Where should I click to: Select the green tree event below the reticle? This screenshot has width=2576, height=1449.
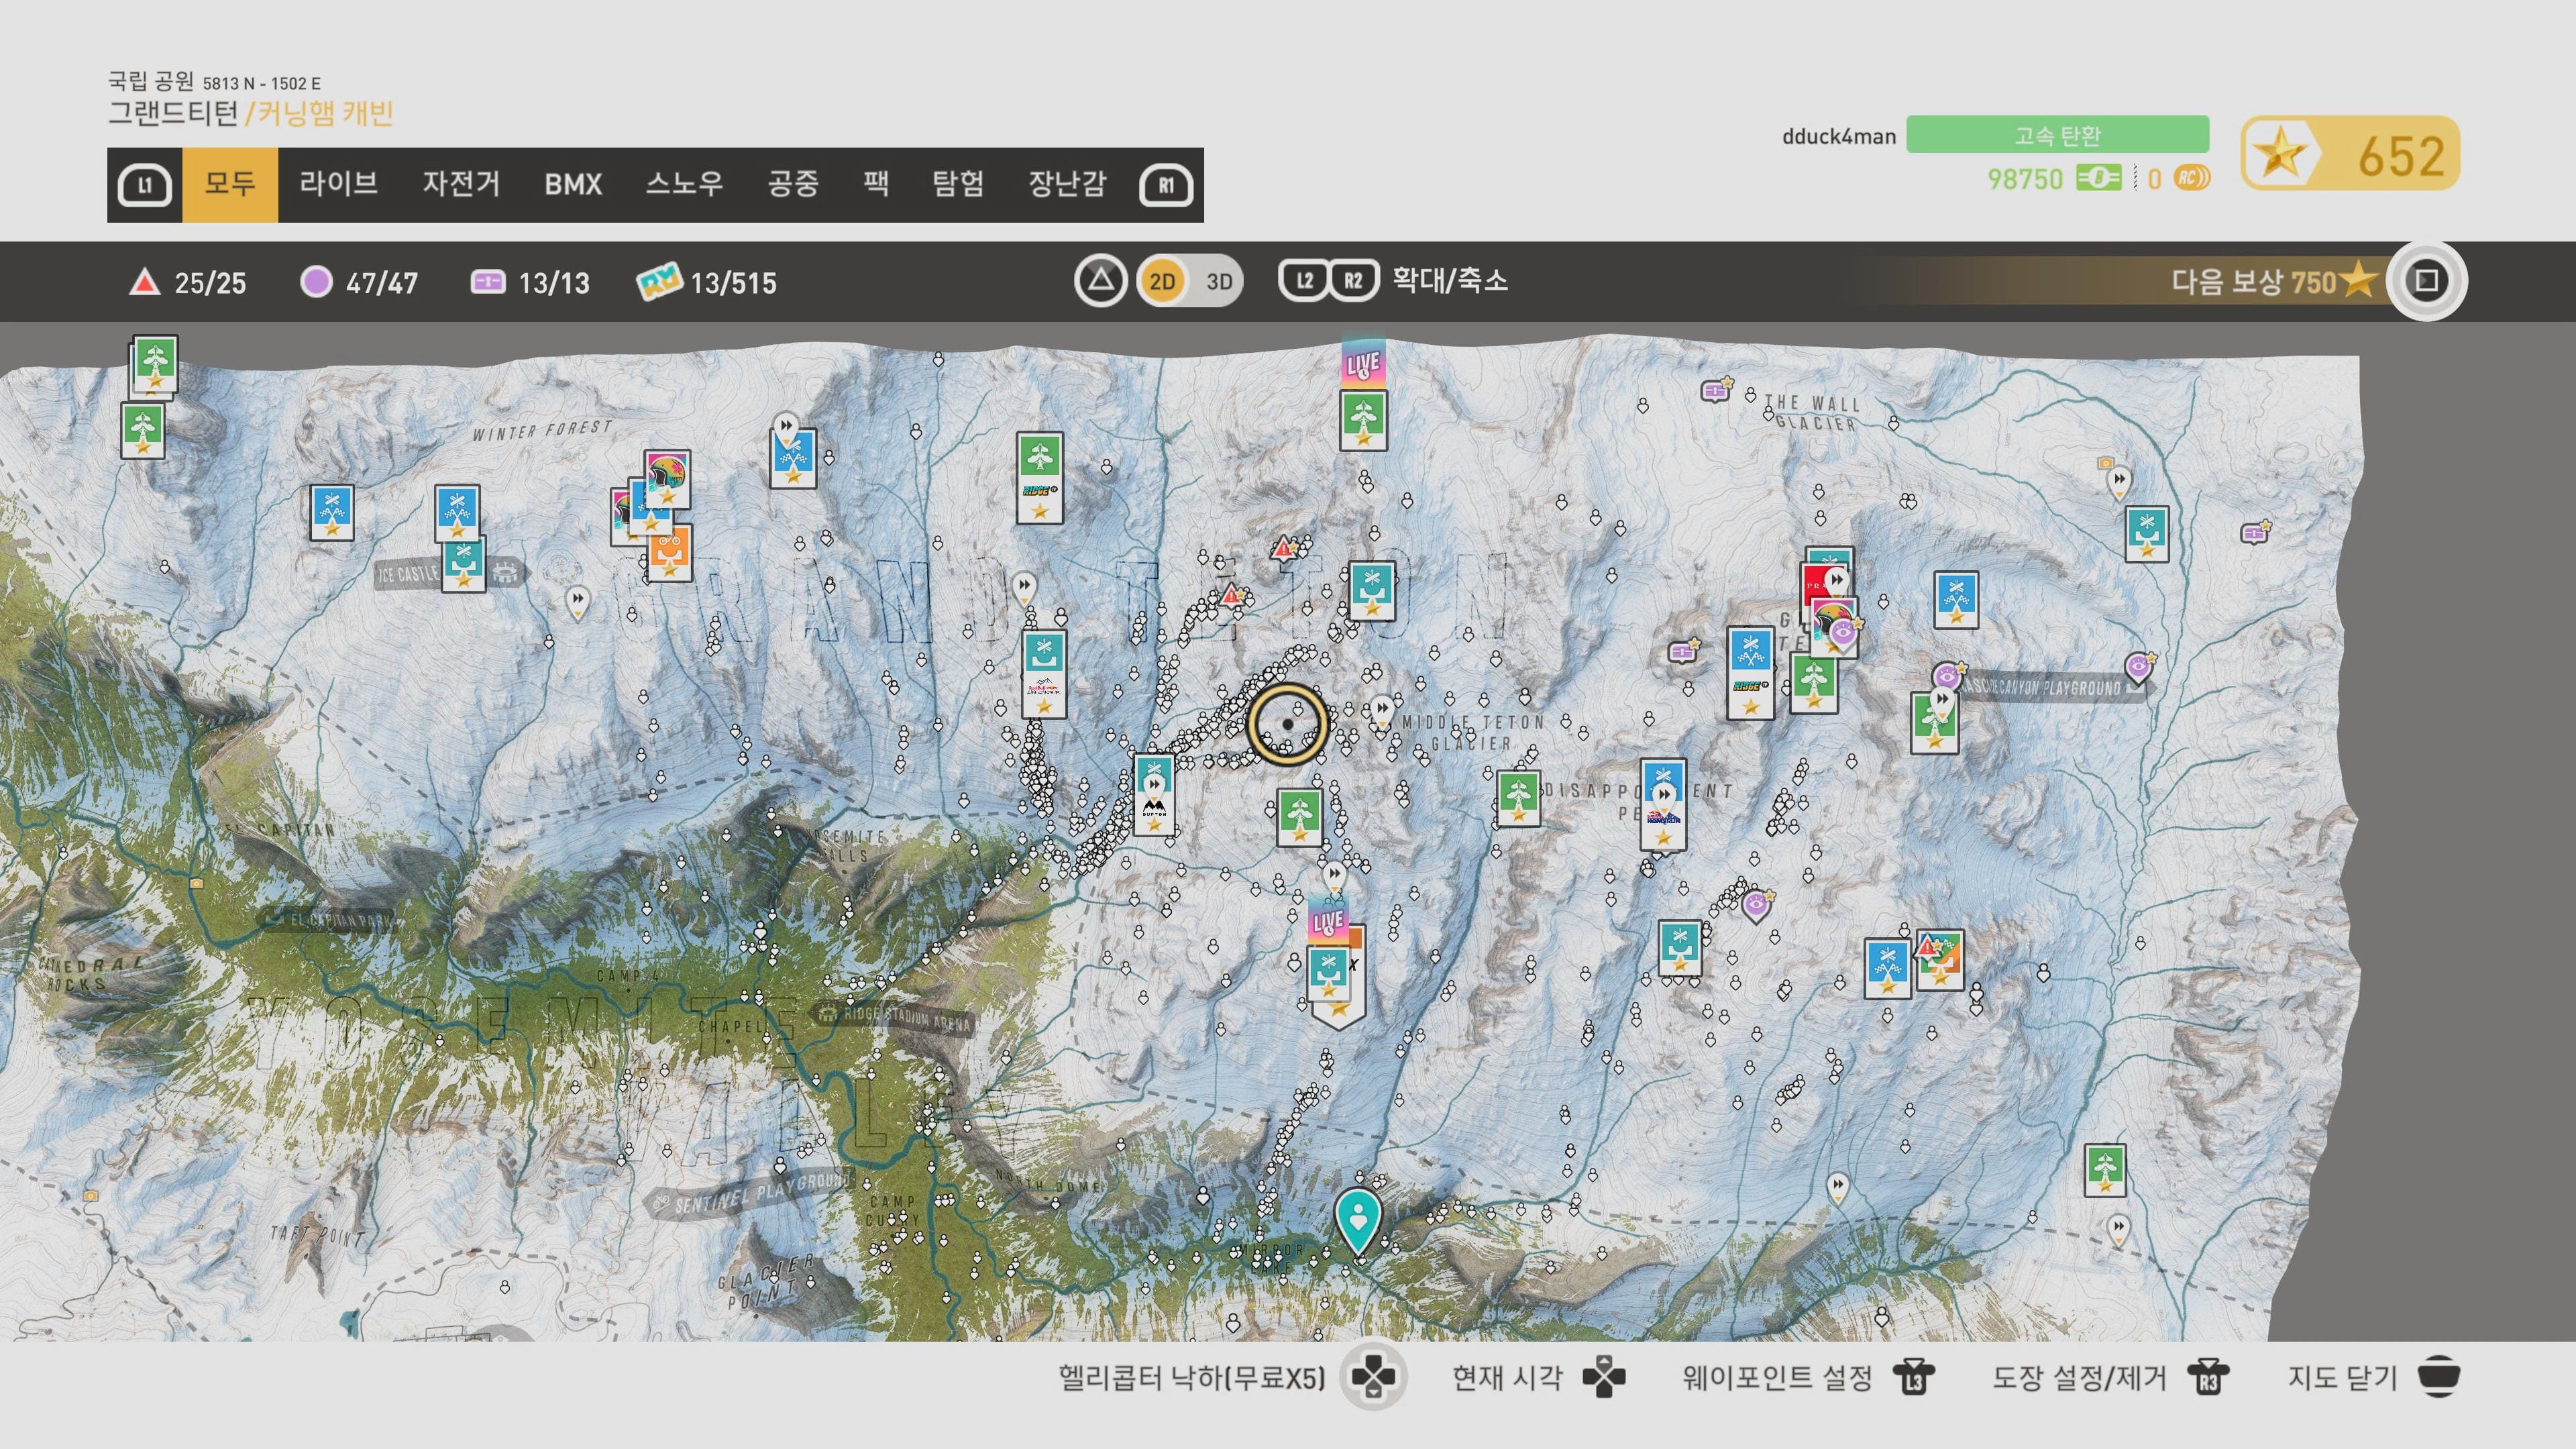1300,817
